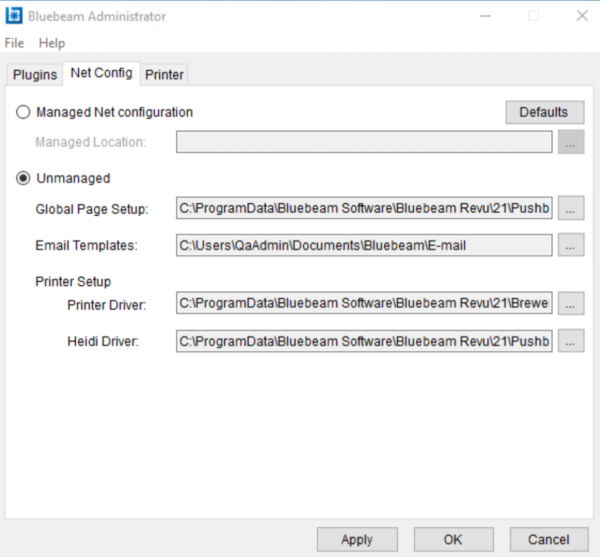Click inside the Global Page Setup field
600x557 pixels.
(x=364, y=209)
